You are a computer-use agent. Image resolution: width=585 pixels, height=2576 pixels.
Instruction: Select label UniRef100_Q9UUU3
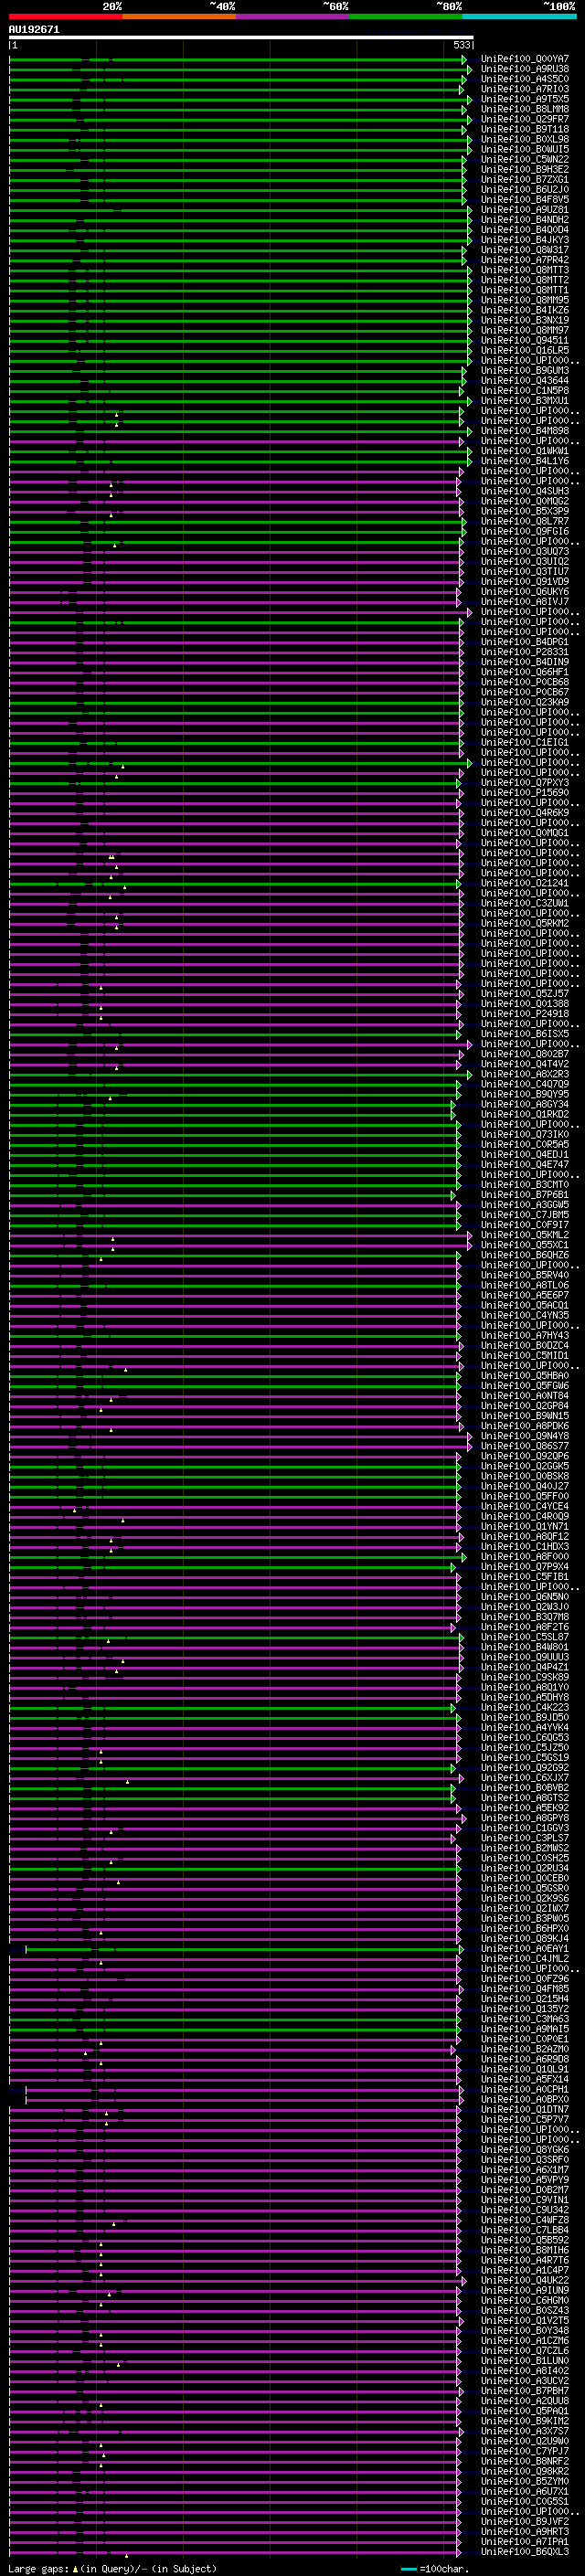pyautogui.click(x=525, y=1657)
